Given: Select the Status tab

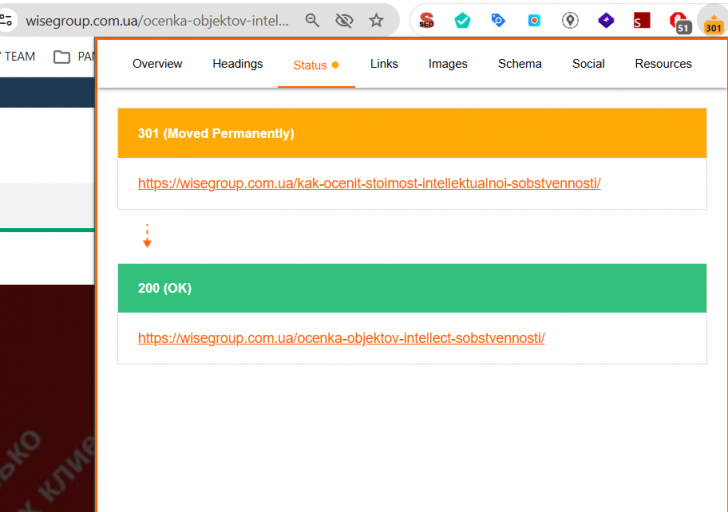Looking at the screenshot, I should (x=316, y=65).
